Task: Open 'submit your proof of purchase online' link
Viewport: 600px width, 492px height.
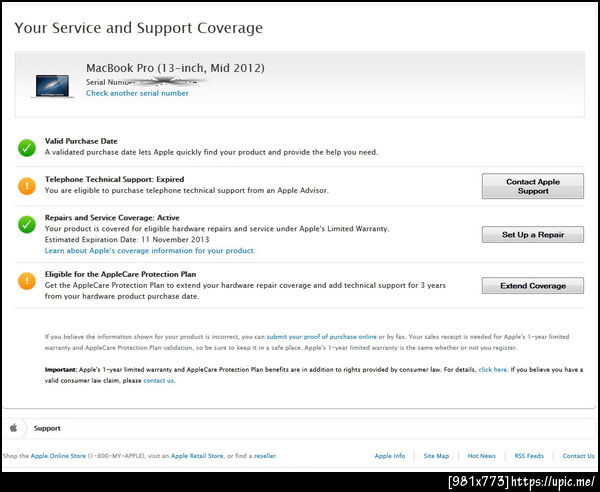Action: [321, 337]
